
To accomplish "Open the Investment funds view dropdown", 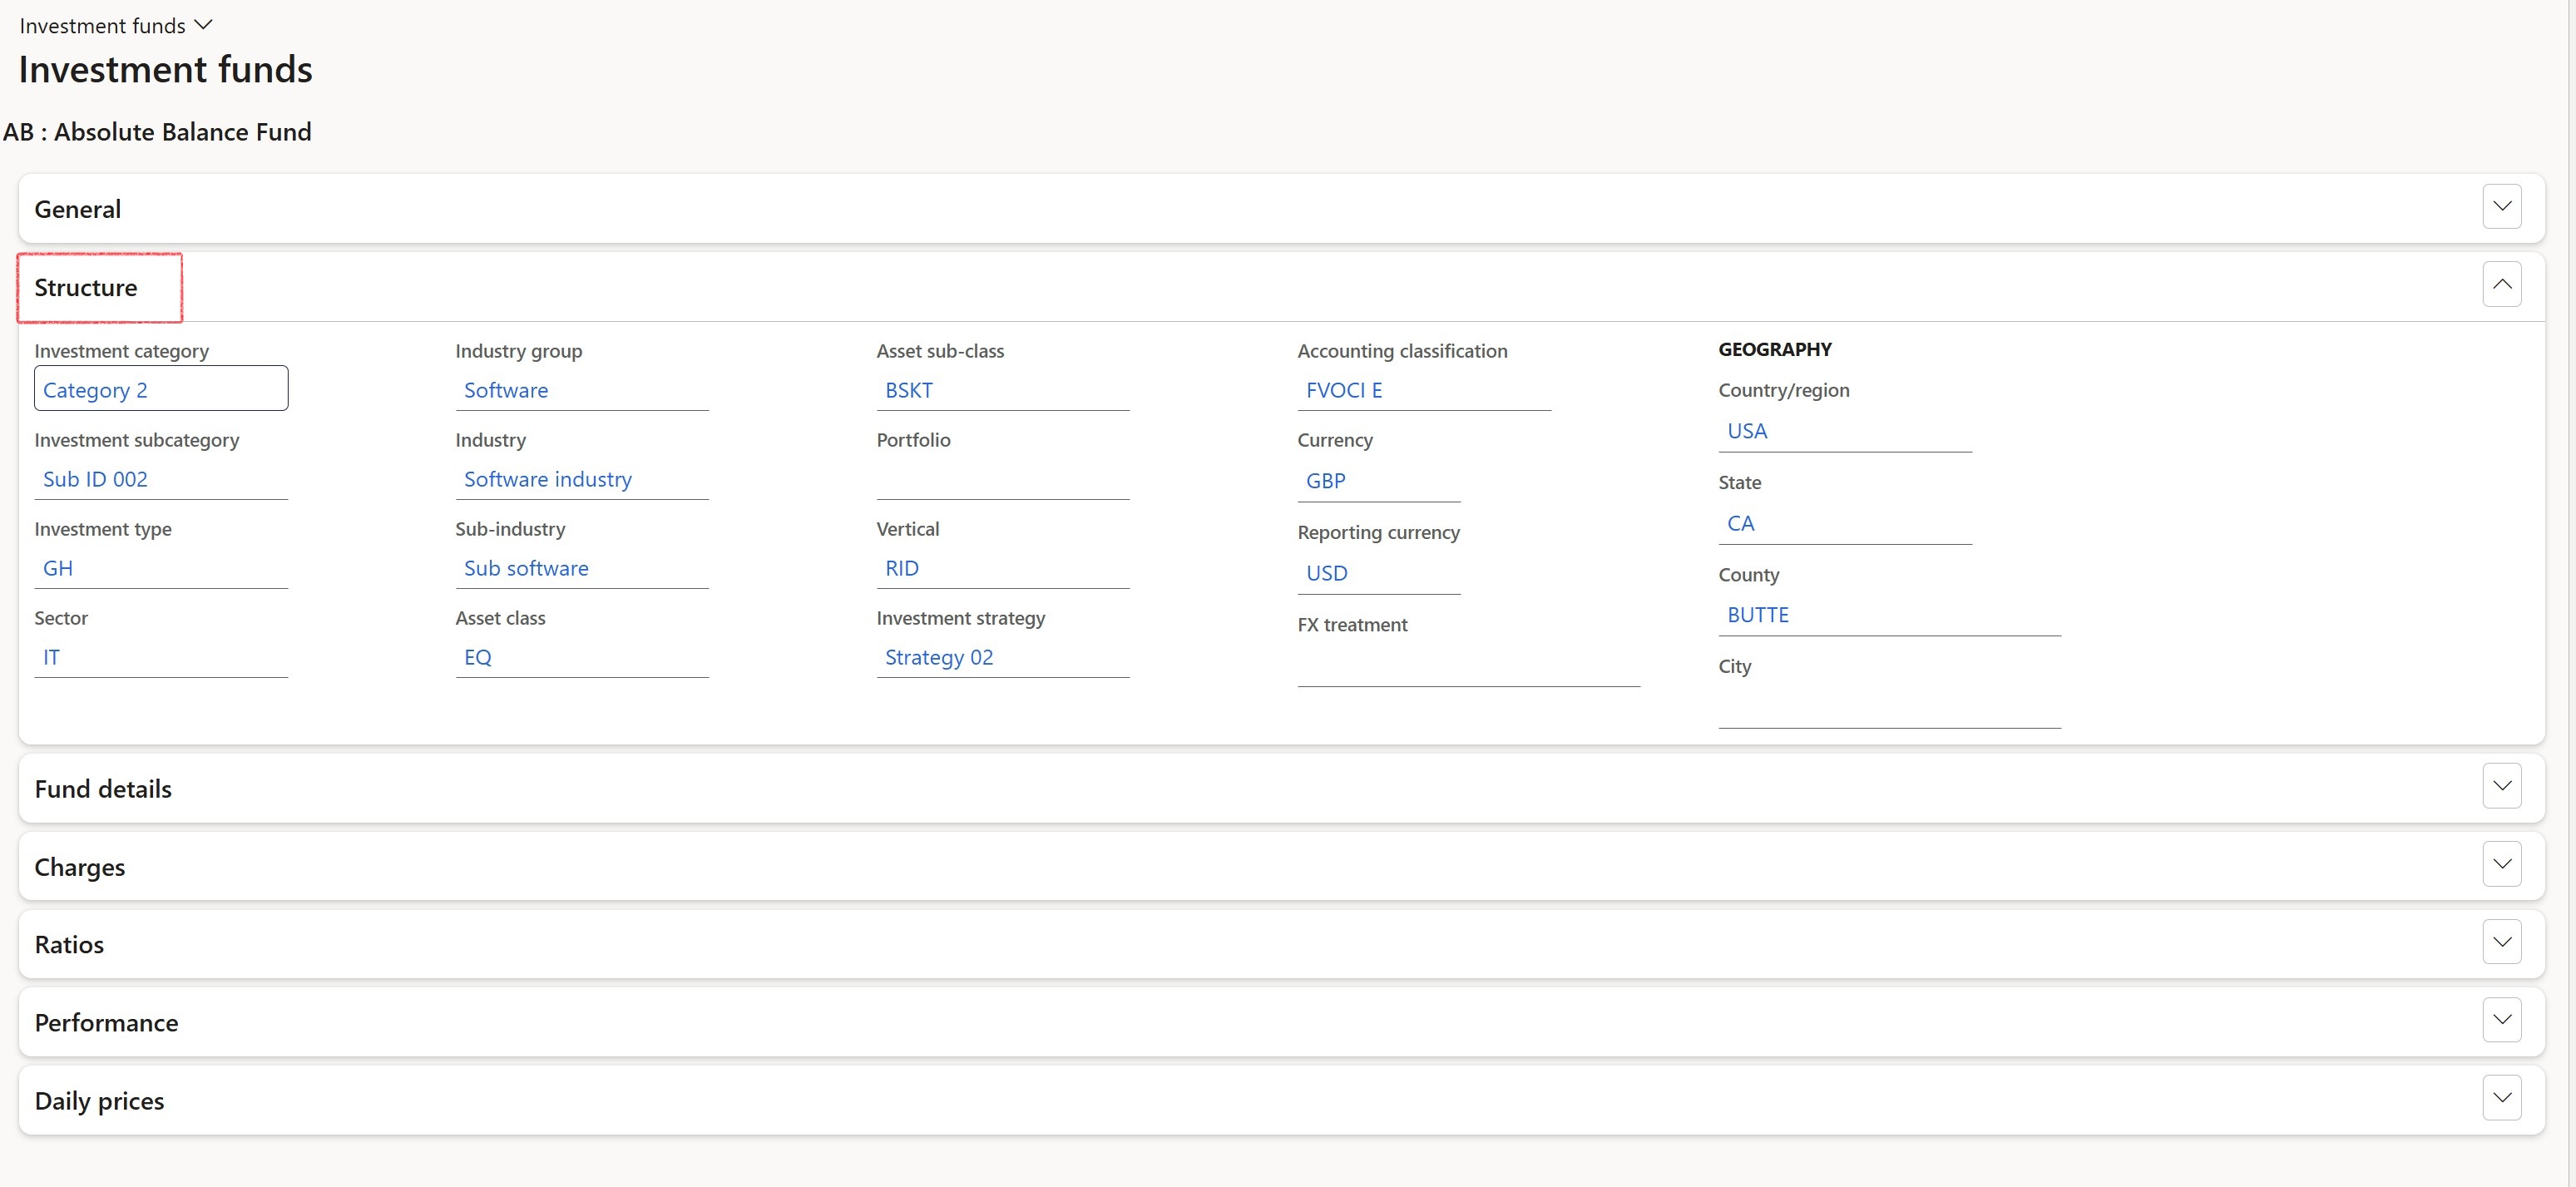I will pos(116,25).
